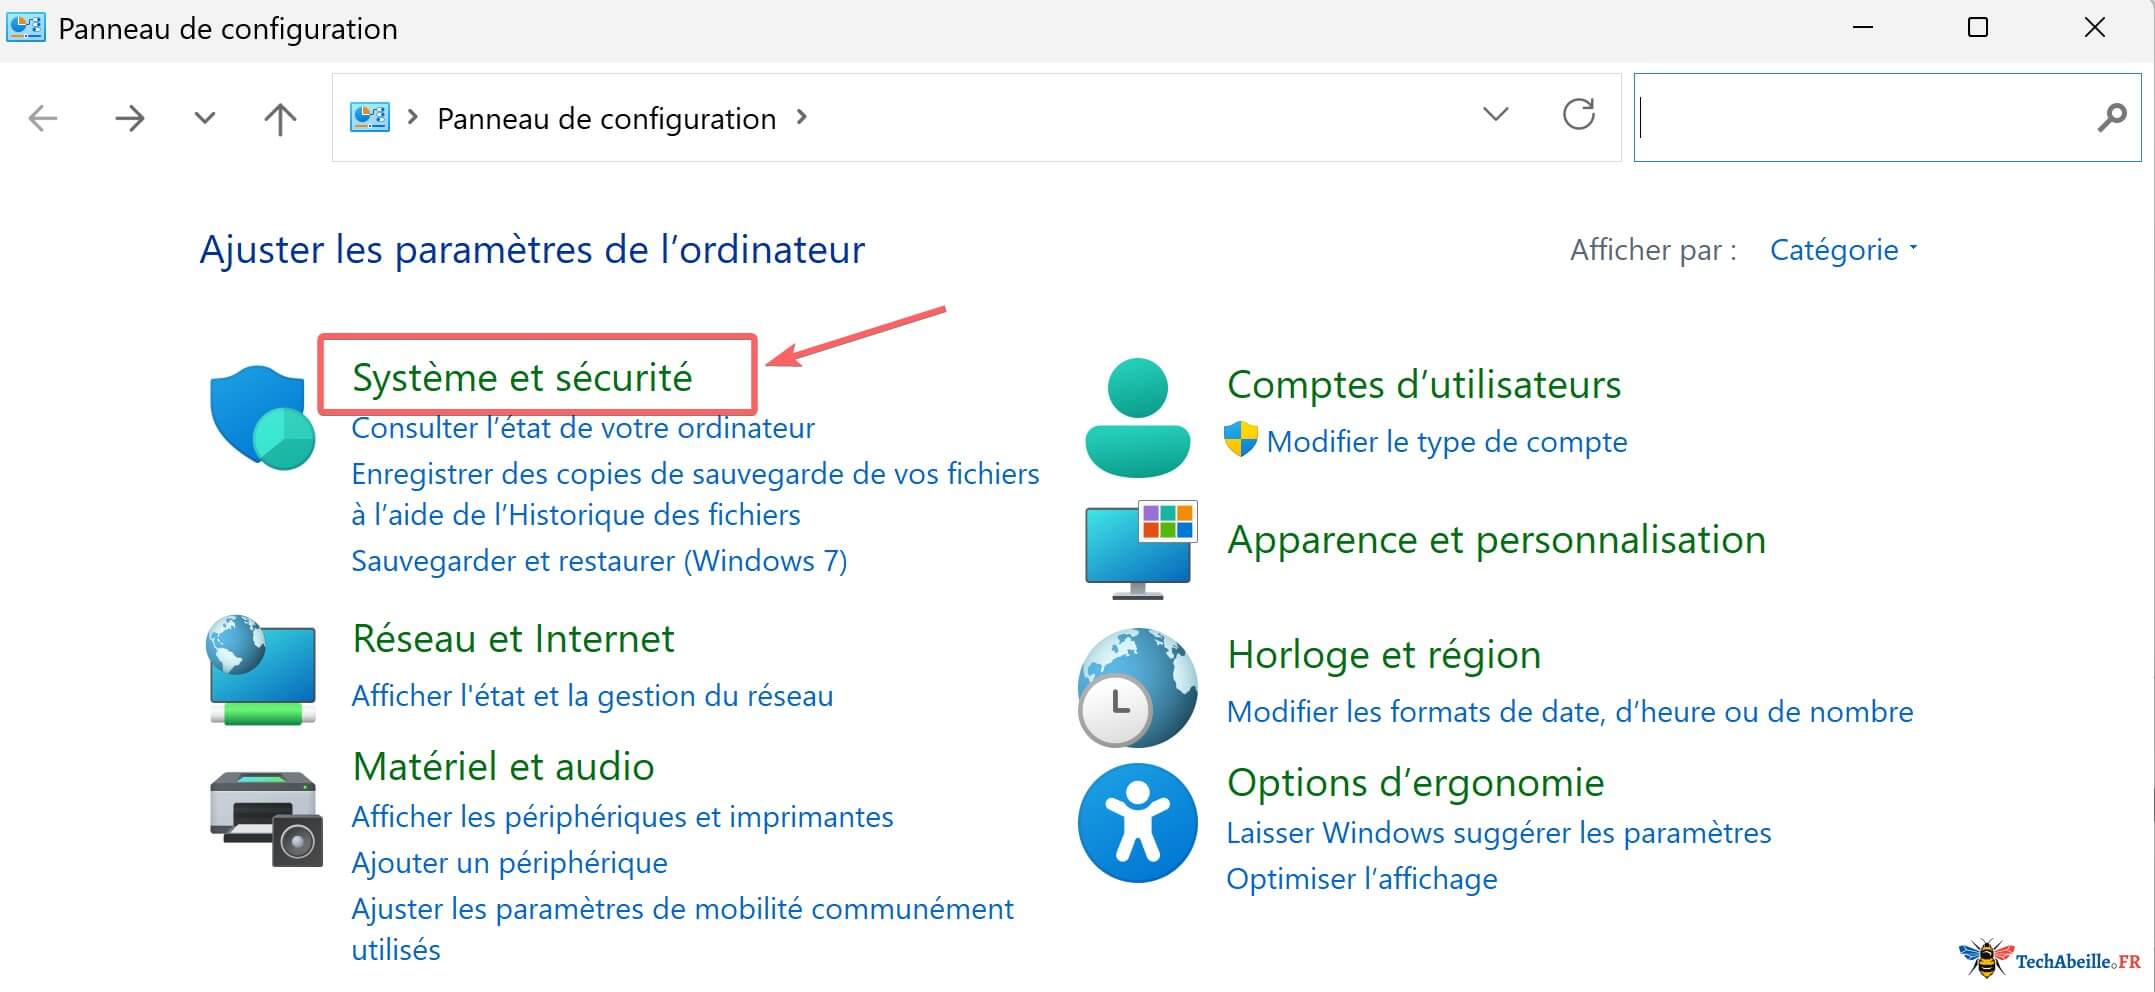Click the Control Panel icon in the breadcrumb
2155x992 pixels.
(370, 117)
